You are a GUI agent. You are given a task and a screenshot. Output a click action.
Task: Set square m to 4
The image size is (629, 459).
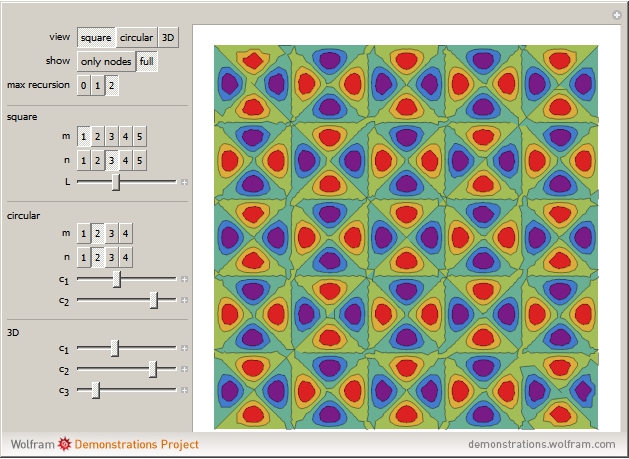126,137
